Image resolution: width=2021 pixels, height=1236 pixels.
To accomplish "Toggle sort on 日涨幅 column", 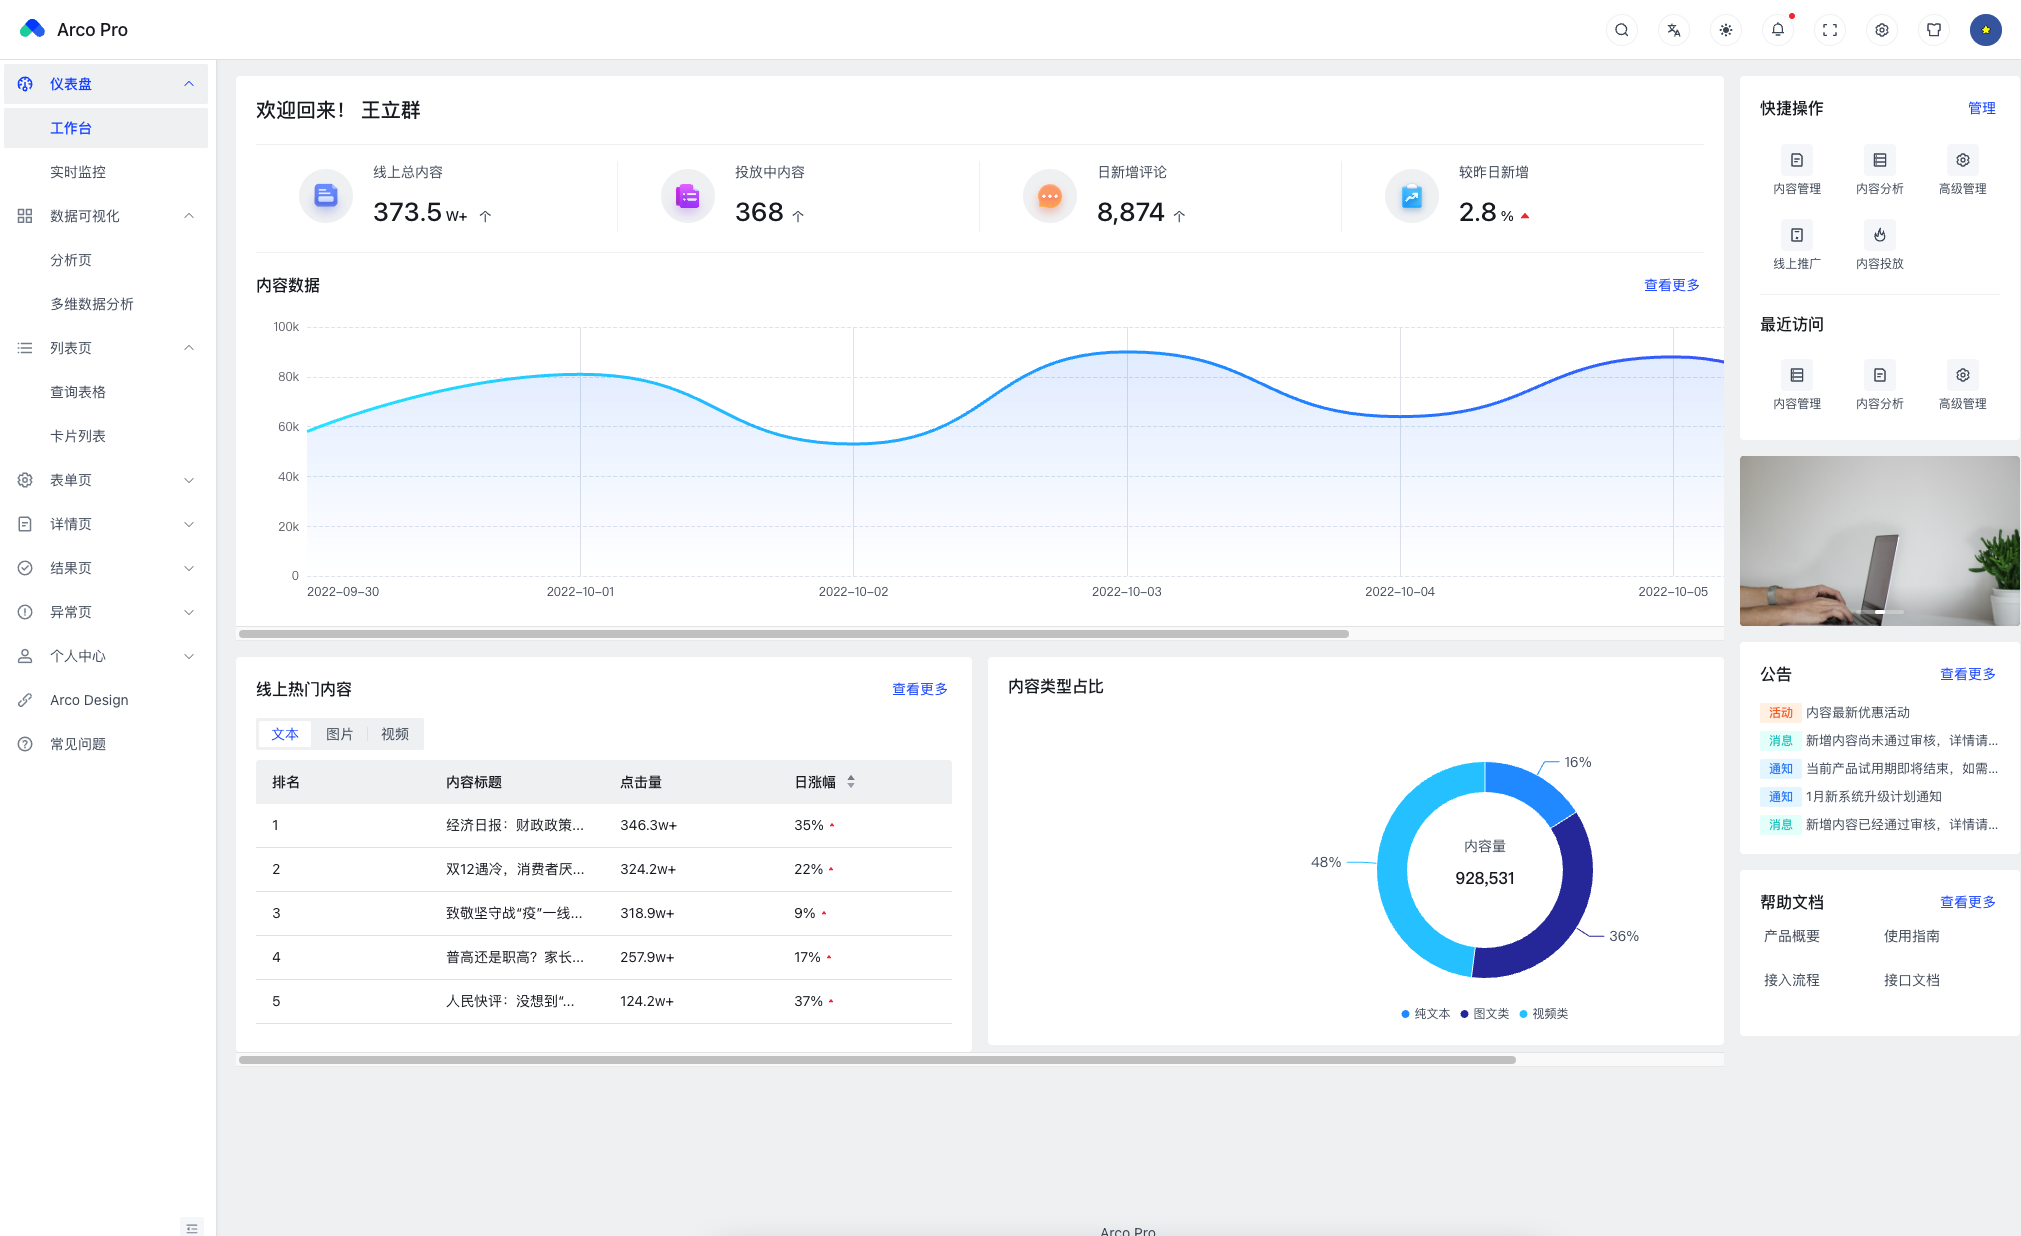I will (851, 782).
